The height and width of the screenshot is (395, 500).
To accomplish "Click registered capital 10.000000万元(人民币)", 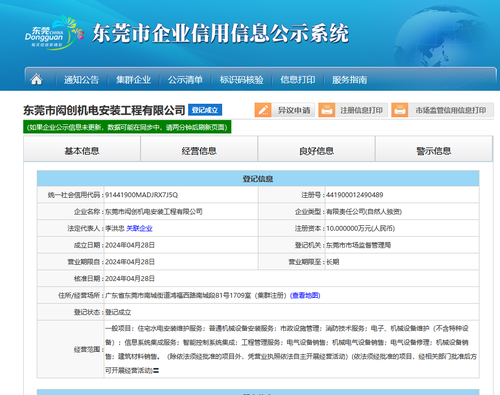I will click(x=361, y=228).
